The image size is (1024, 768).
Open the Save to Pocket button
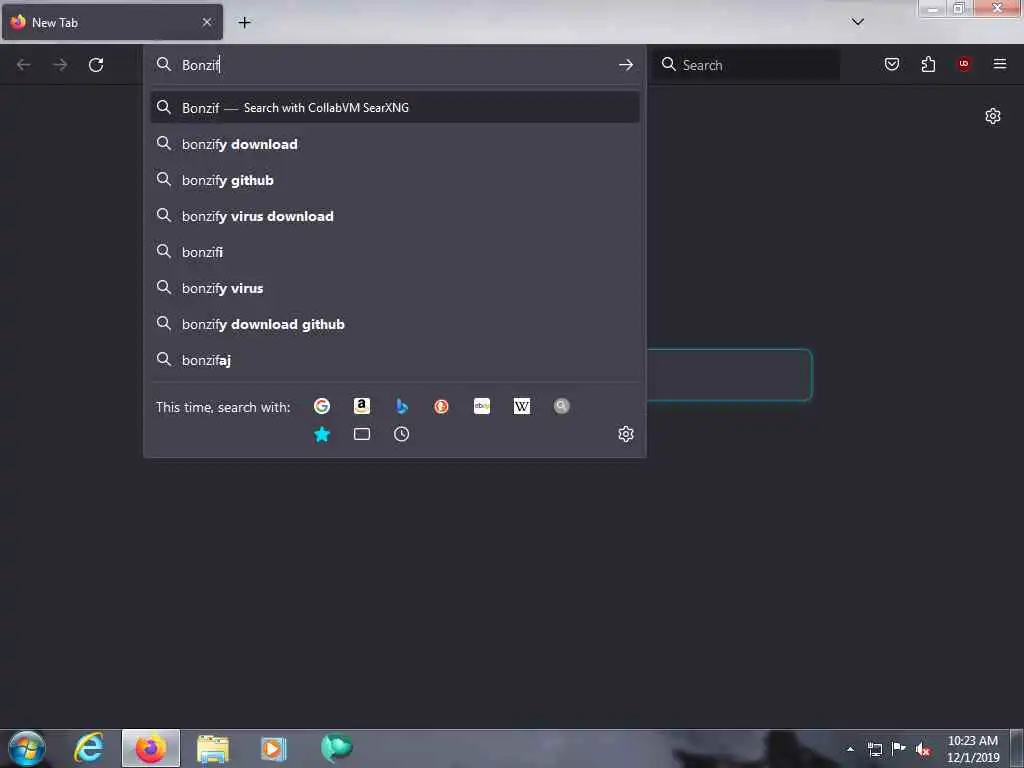[892, 64]
